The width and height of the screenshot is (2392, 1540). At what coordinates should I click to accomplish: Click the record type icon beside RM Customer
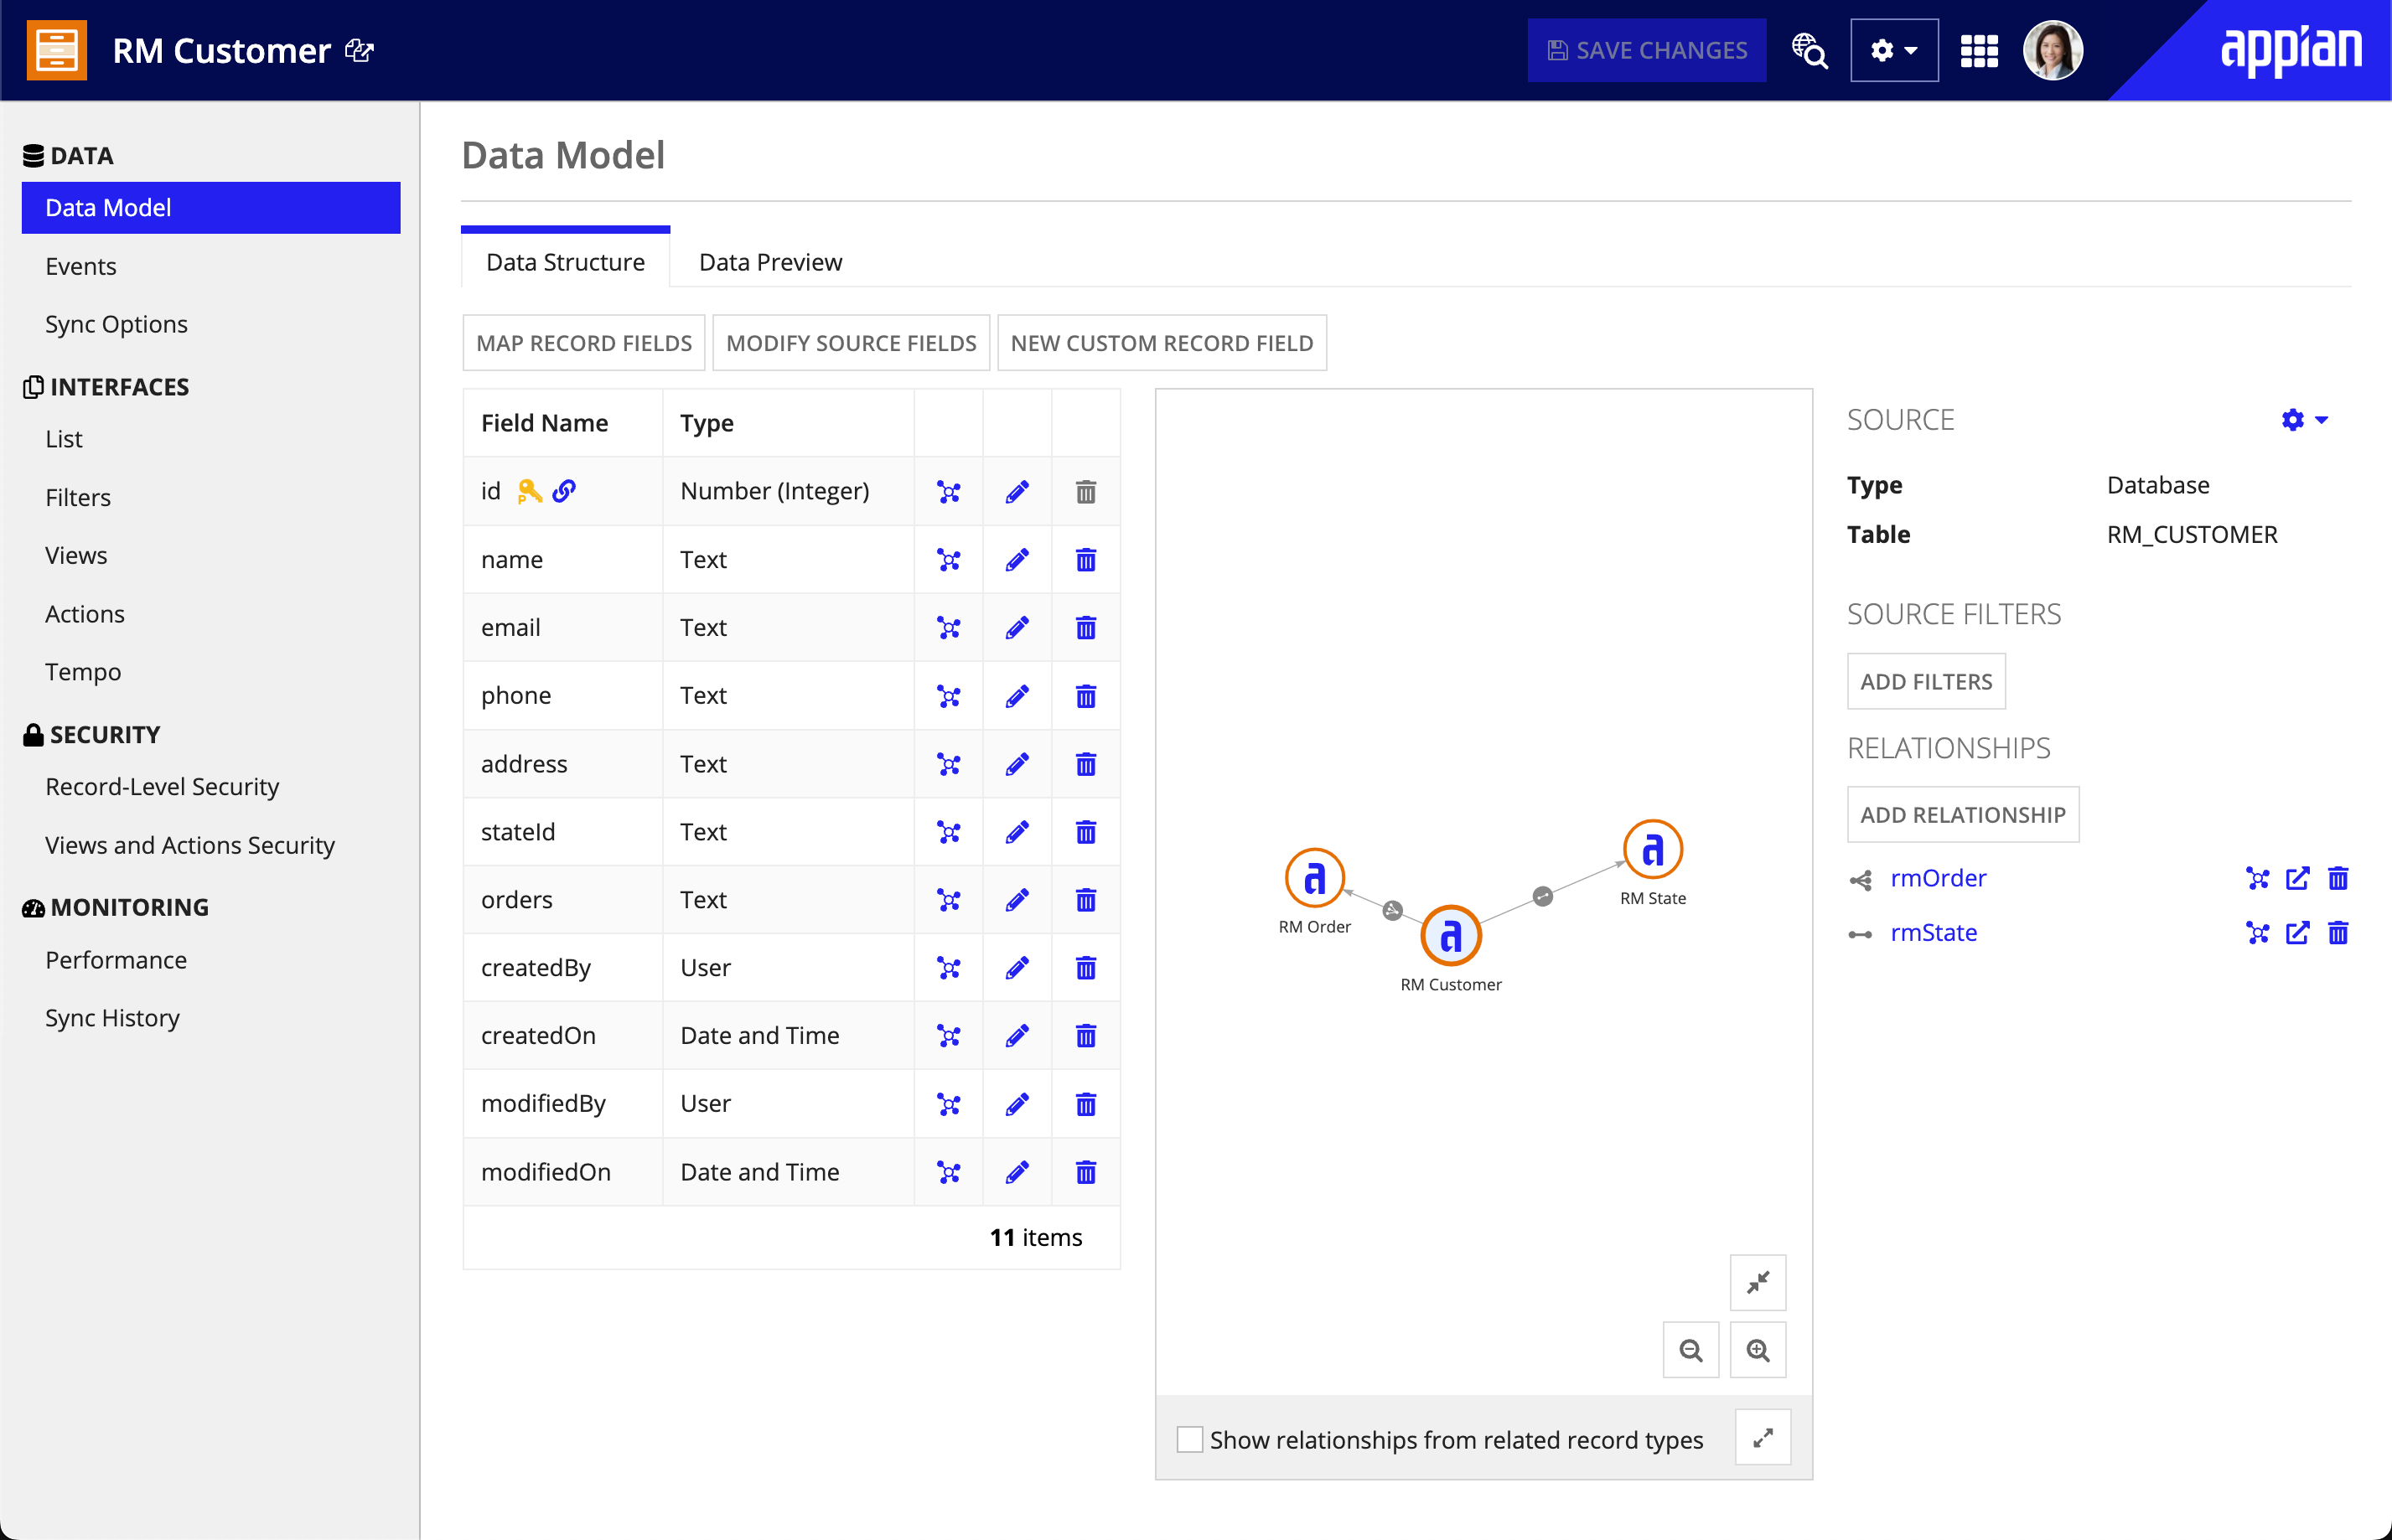57,50
